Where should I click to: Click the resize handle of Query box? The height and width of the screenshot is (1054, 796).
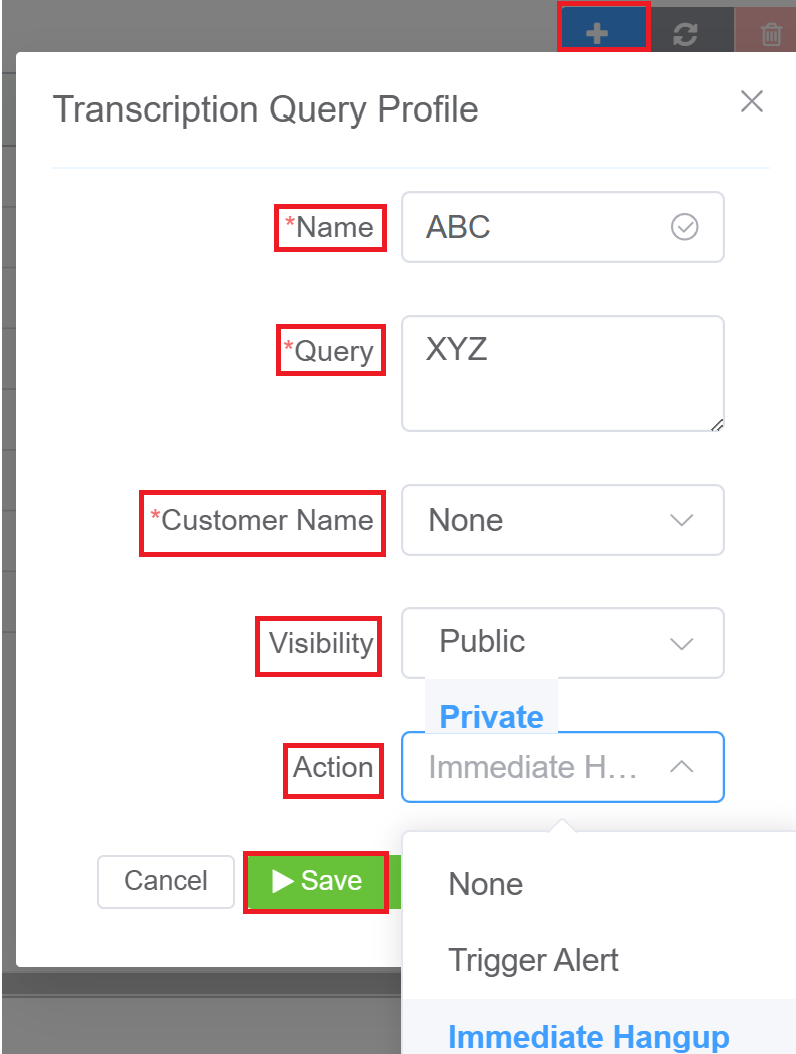tap(717, 425)
